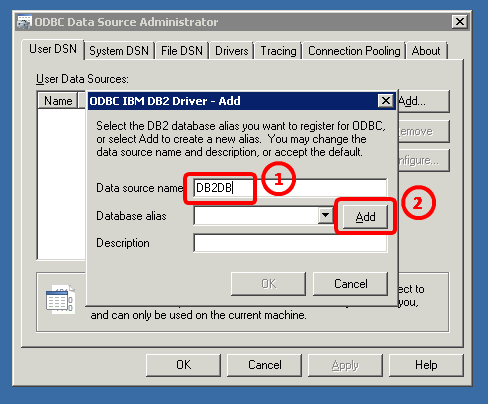The width and height of the screenshot is (488, 404).
Task: Go to the Tracing tab
Action: point(278,51)
